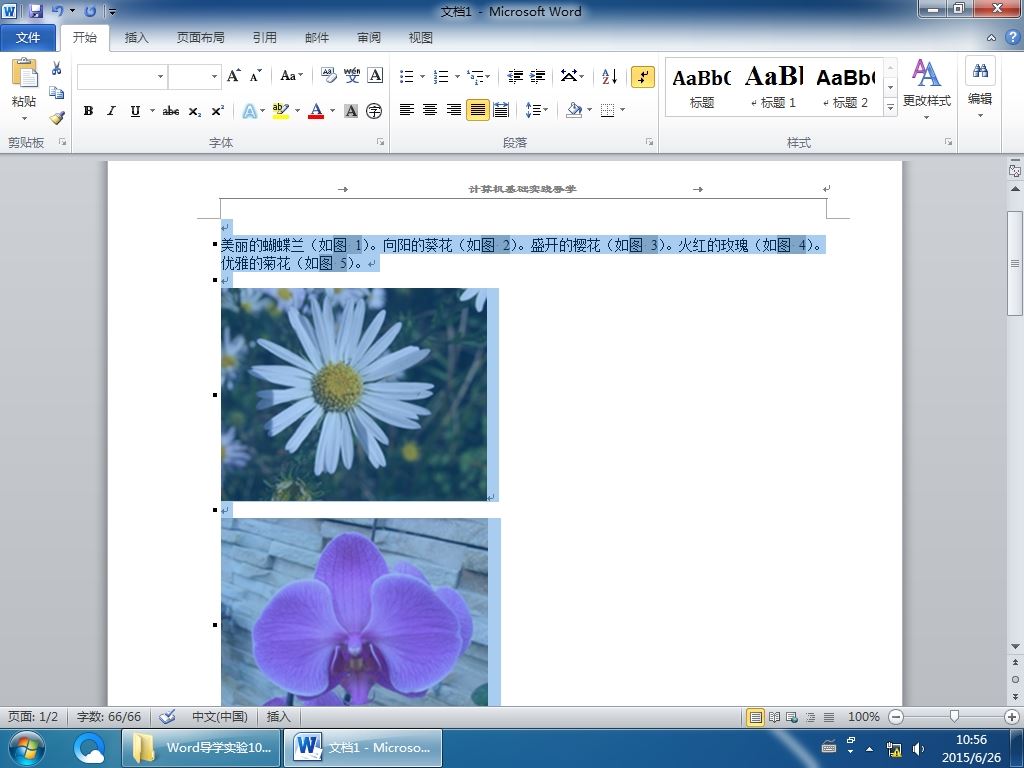Open Word导学实验 folder in taskbar

tap(202, 748)
